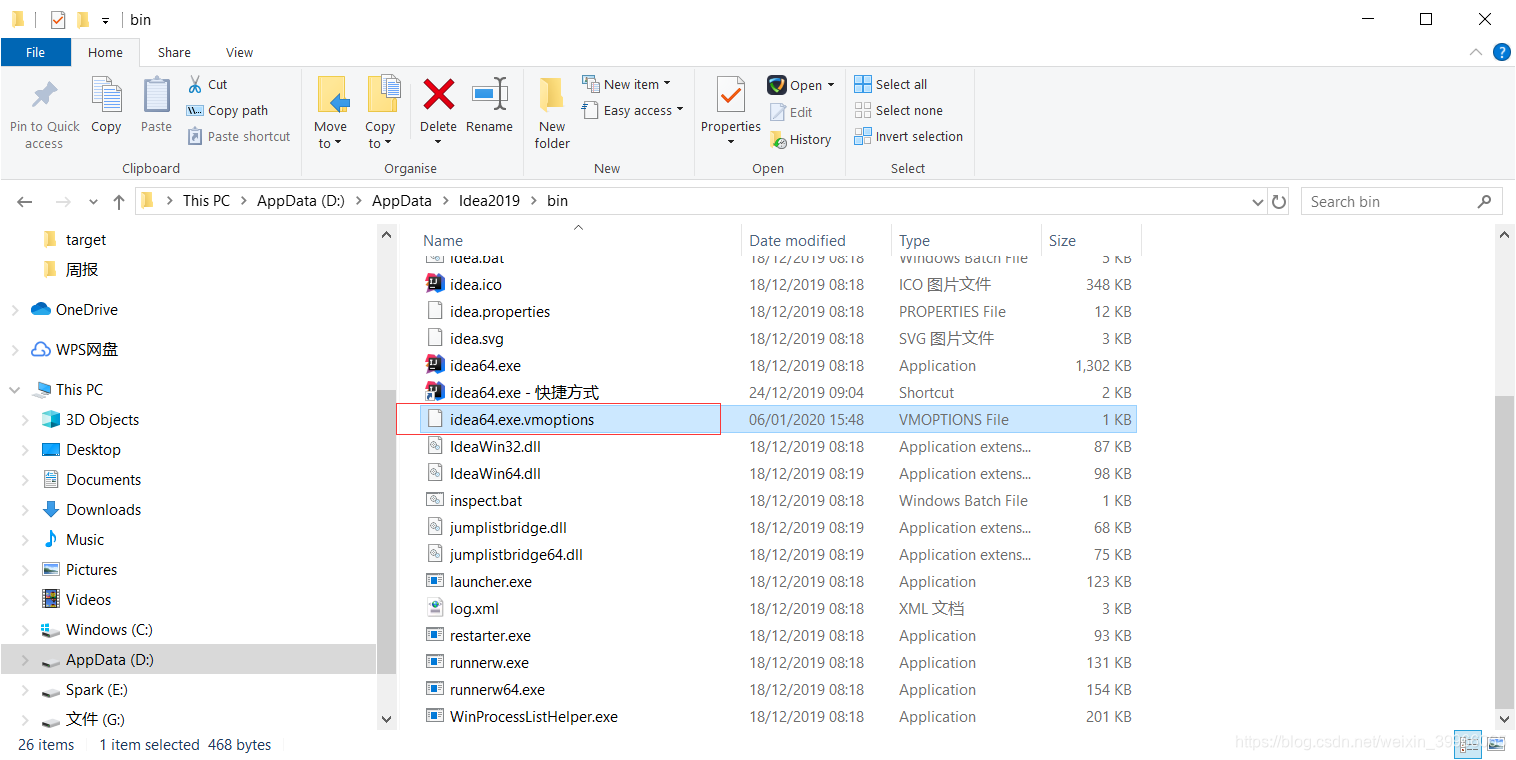1516x760 pixels.
Task: Open the idea64.exe file
Action: [x=484, y=365]
